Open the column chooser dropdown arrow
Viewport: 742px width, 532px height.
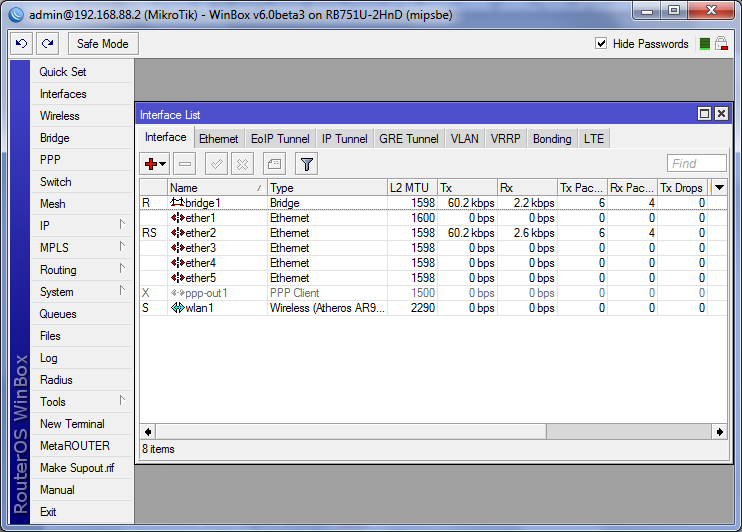pyautogui.click(x=719, y=187)
